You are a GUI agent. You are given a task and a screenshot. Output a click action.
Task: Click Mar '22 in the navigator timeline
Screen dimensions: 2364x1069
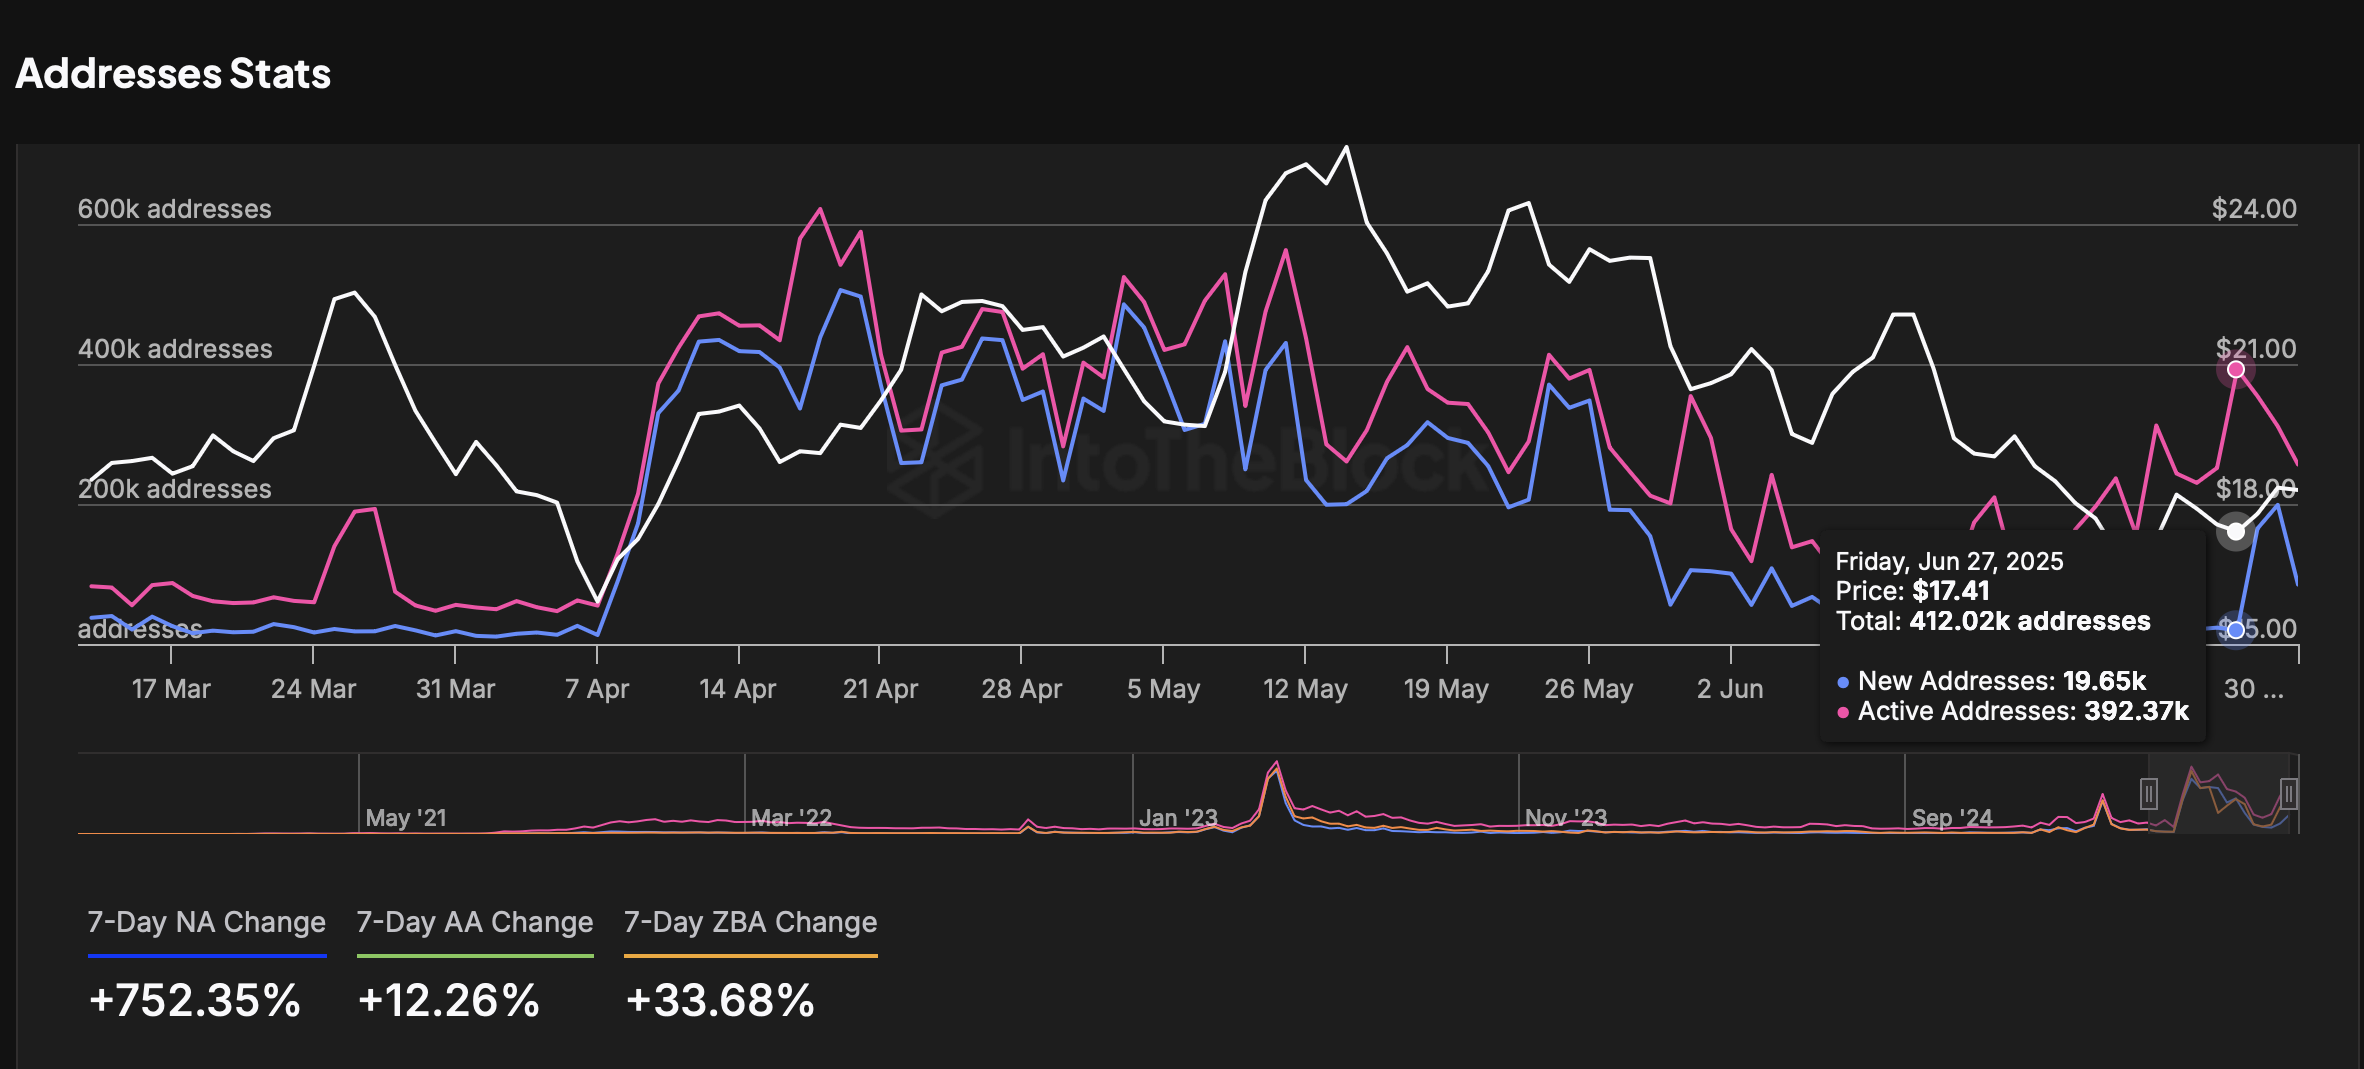791,818
